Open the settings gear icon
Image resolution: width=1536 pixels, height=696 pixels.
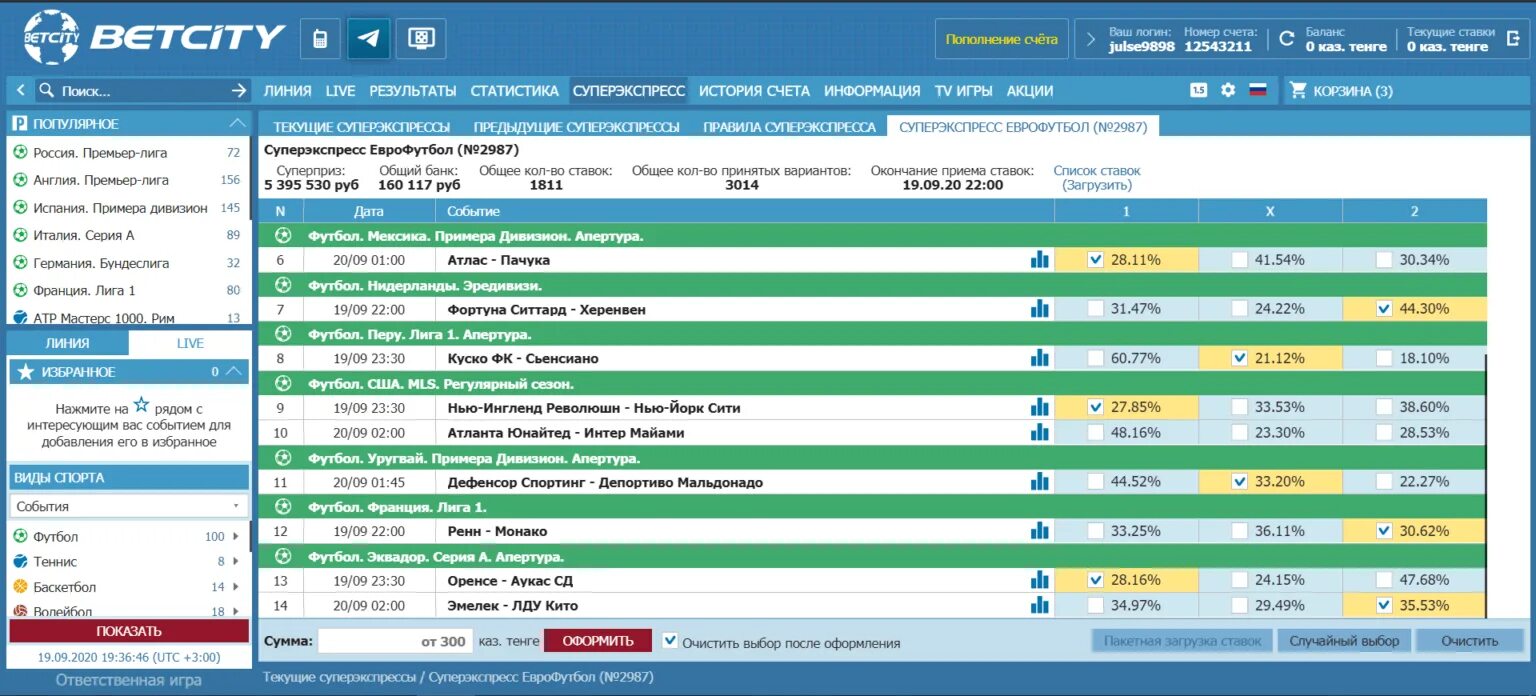(x=1228, y=90)
